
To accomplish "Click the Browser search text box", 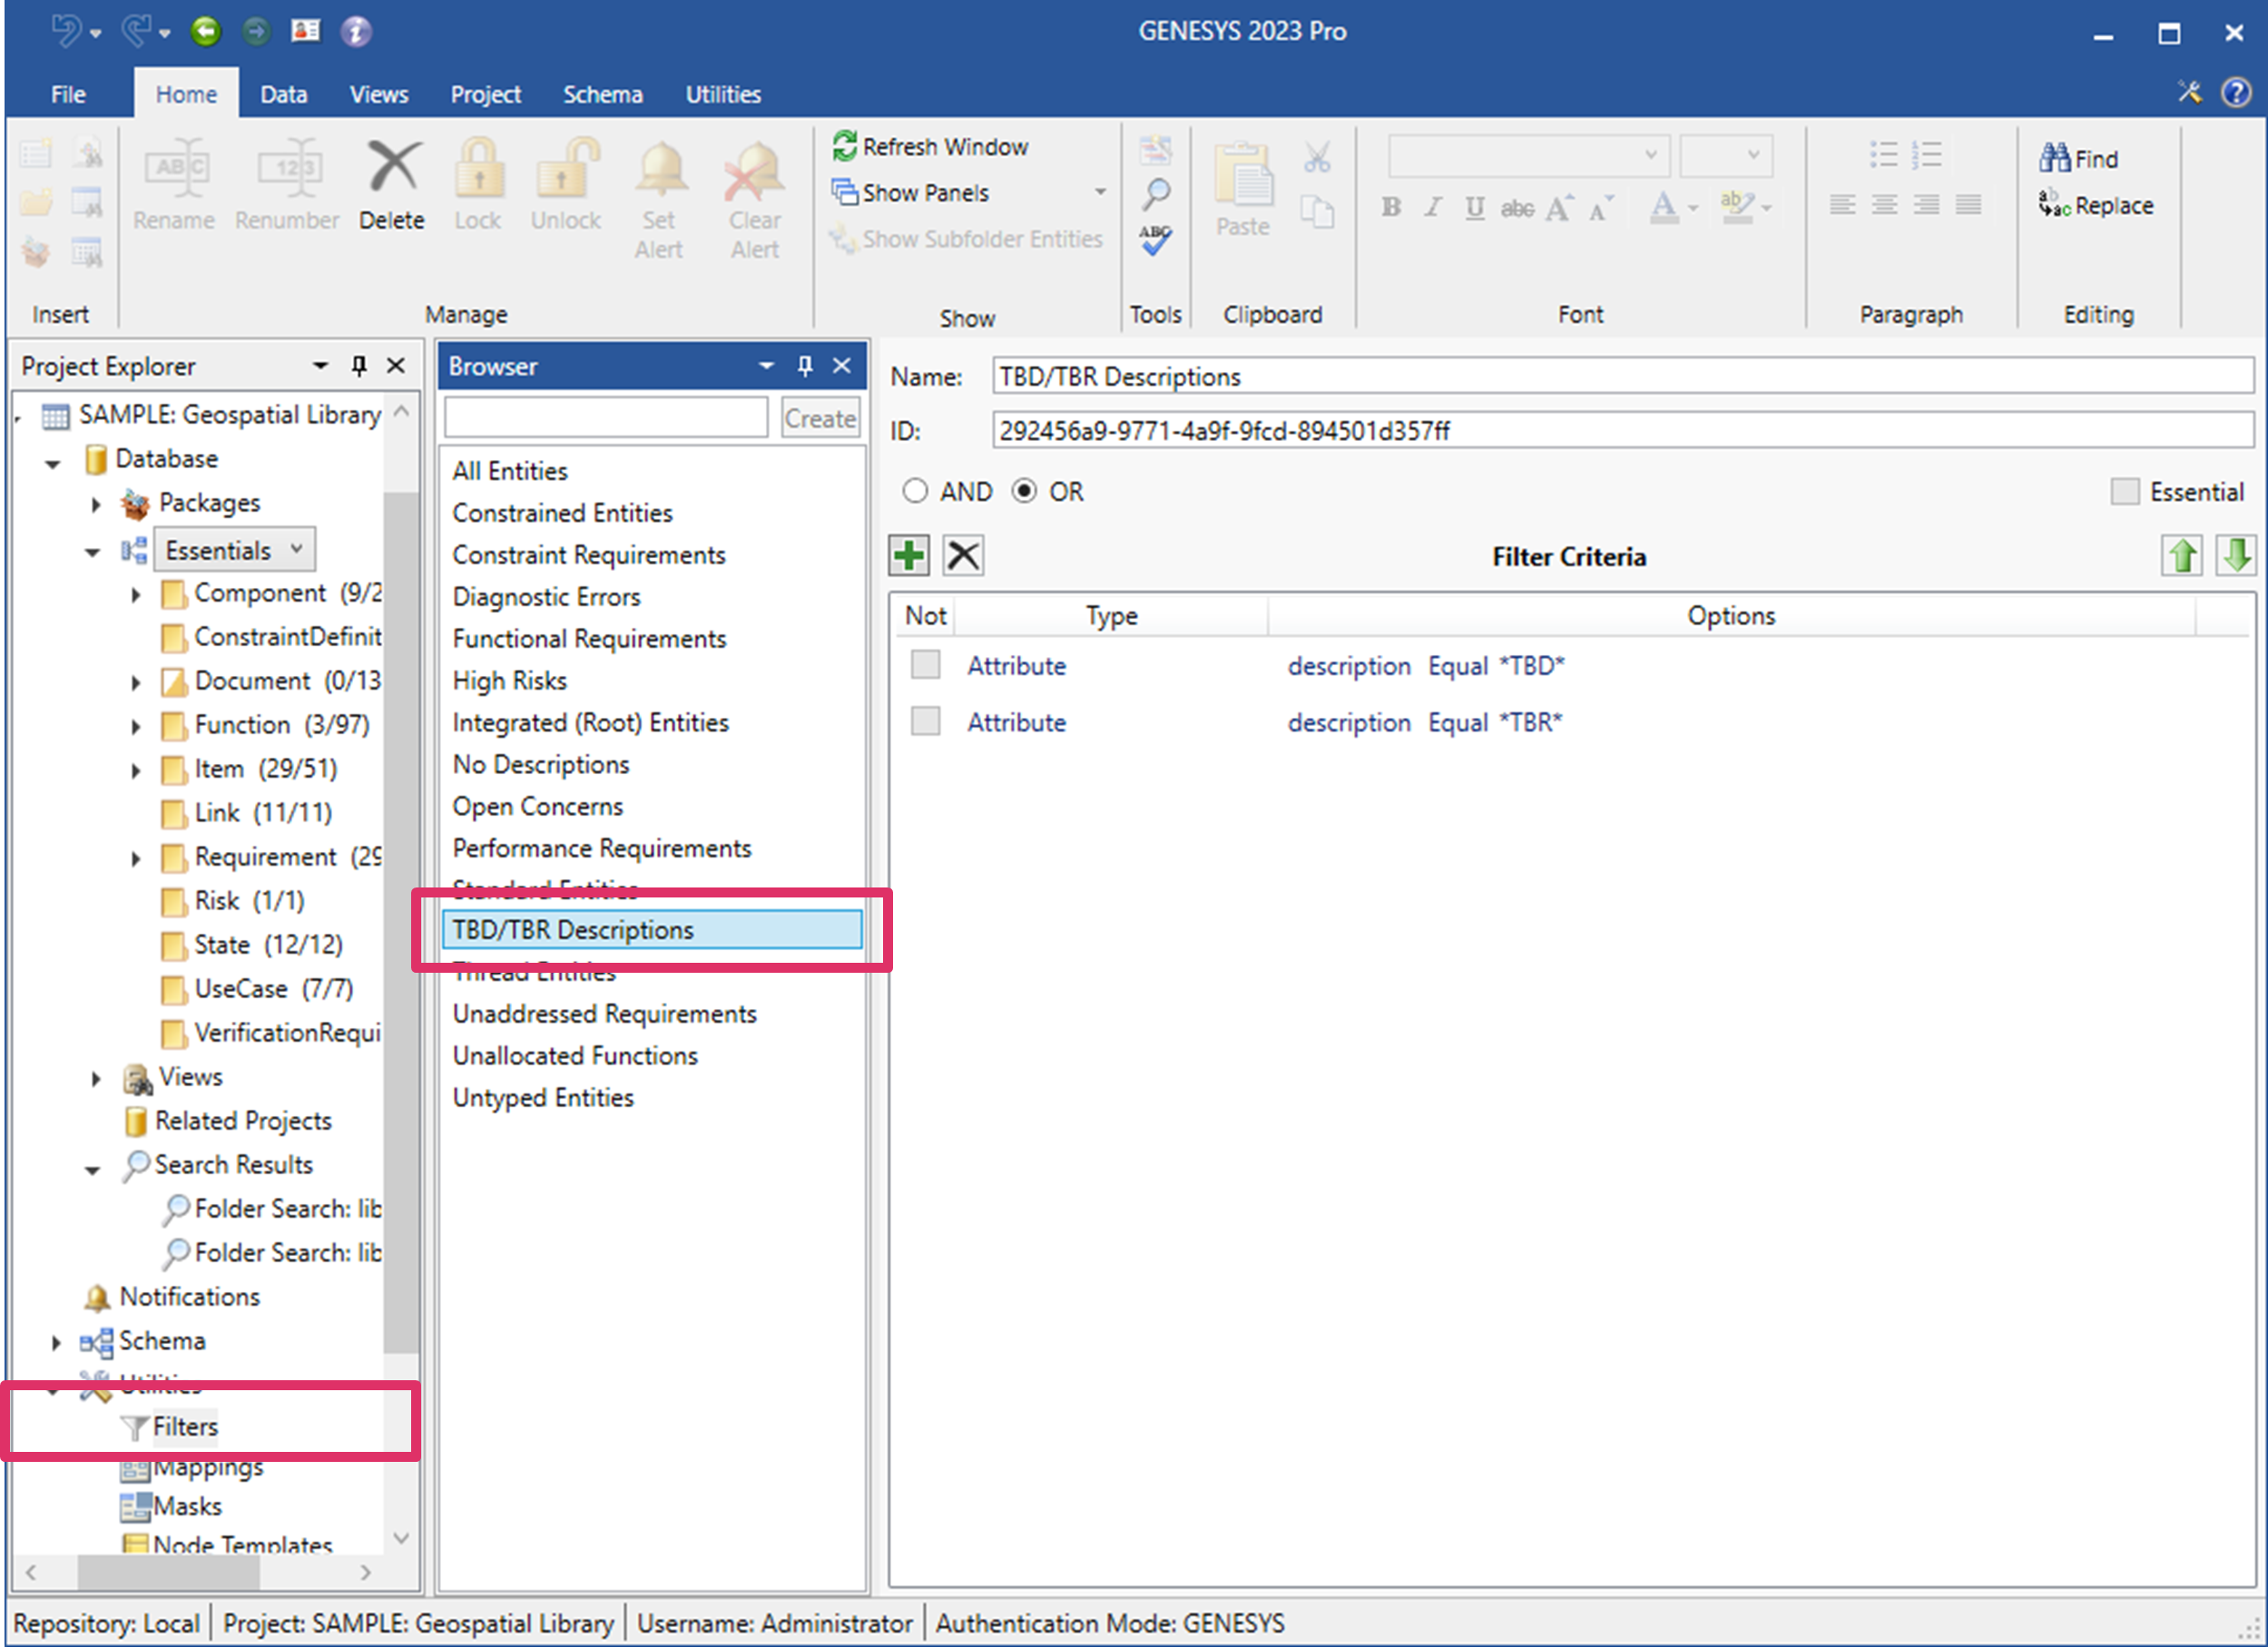I will [x=606, y=418].
